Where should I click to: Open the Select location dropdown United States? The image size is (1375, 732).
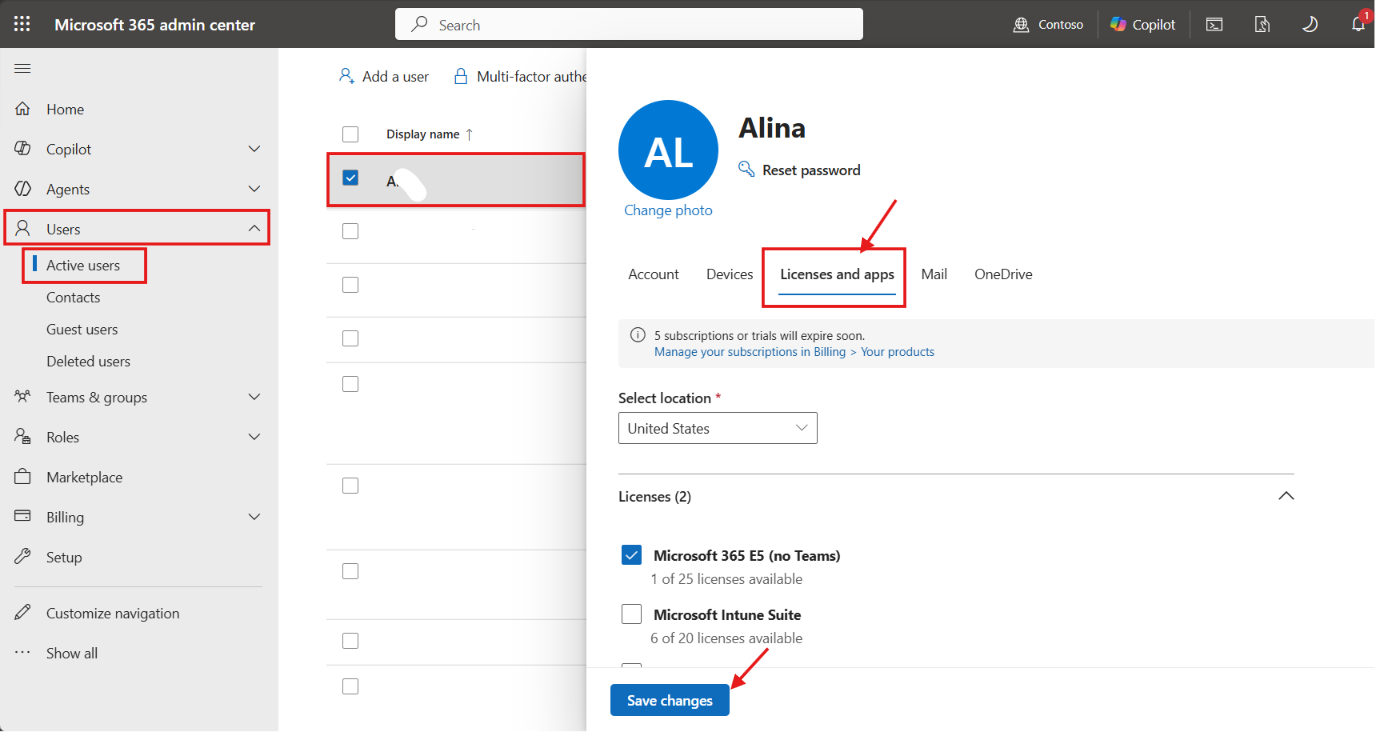click(718, 428)
